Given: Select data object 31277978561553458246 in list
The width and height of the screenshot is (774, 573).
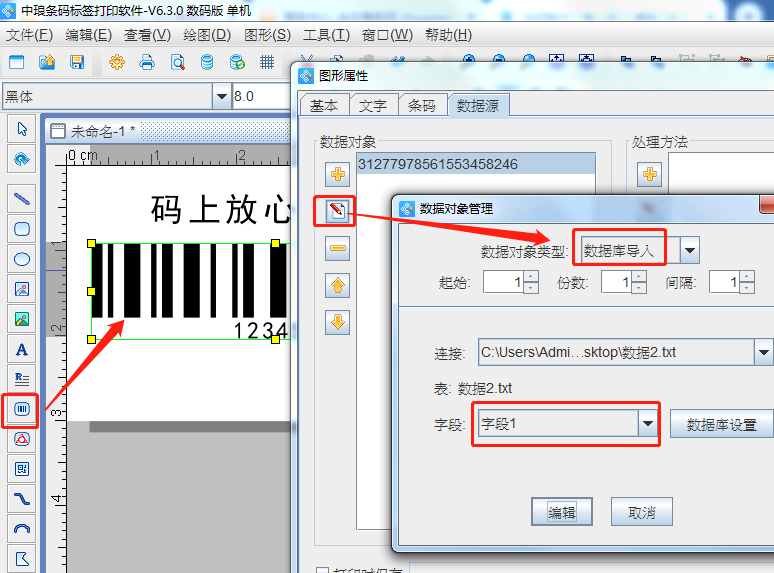Looking at the screenshot, I should [438, 164].
